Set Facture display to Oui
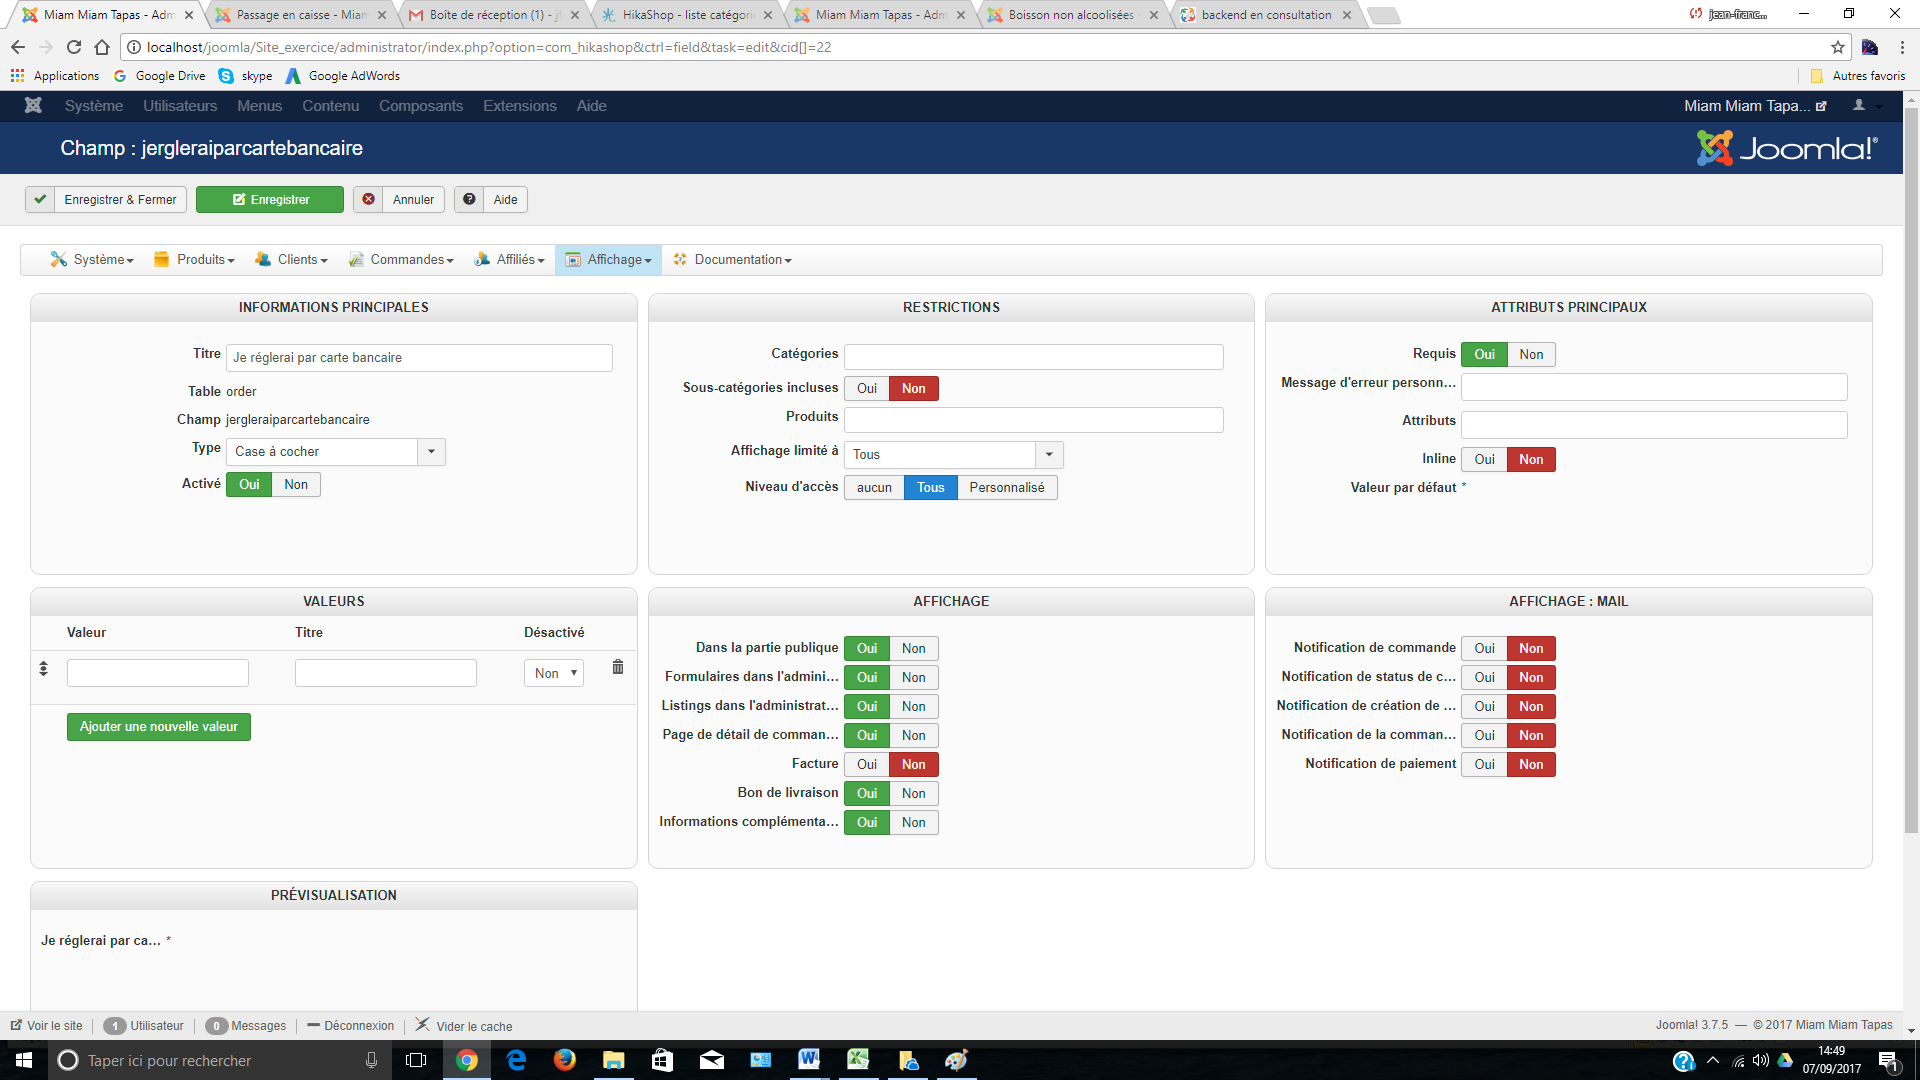 (x=866, y=764)
